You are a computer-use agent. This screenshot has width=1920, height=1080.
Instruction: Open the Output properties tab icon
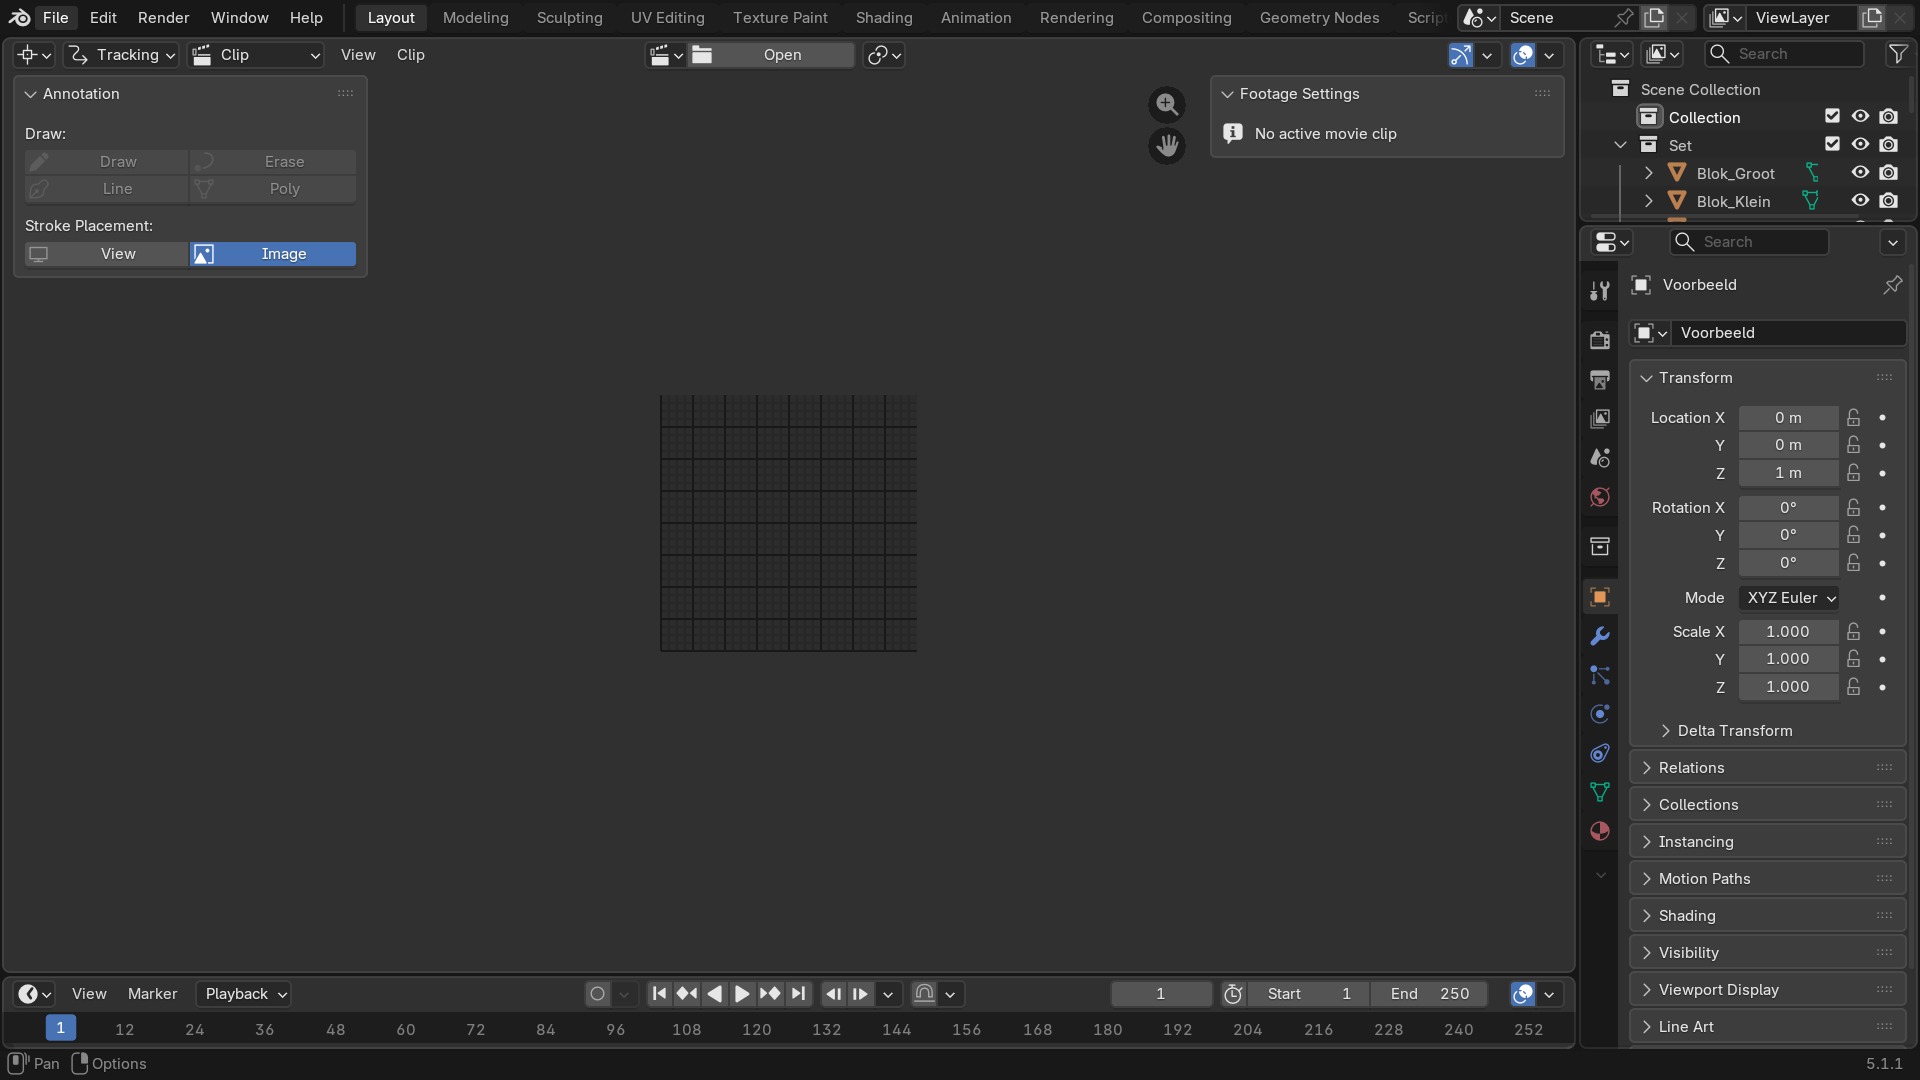pyautogui.click(x=1600, y=379)
